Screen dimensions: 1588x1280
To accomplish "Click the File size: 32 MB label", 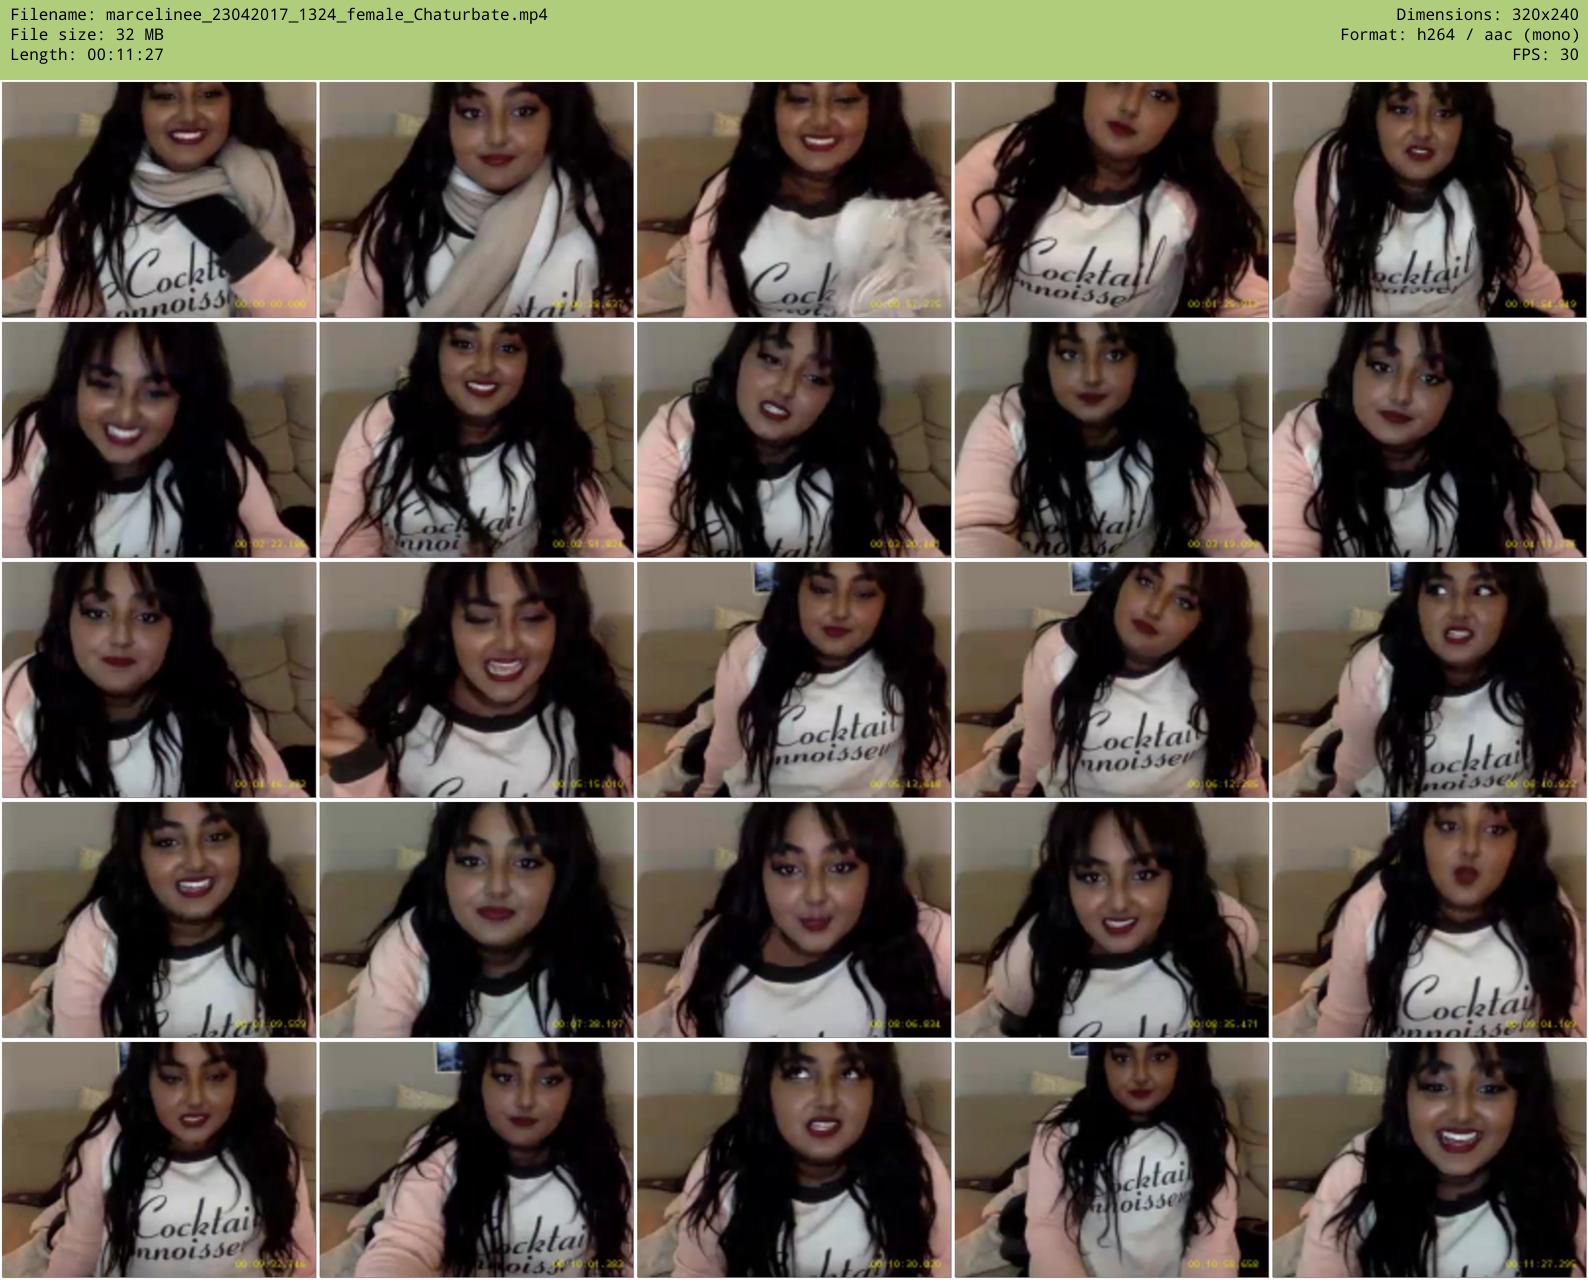I will pos(87,35).
